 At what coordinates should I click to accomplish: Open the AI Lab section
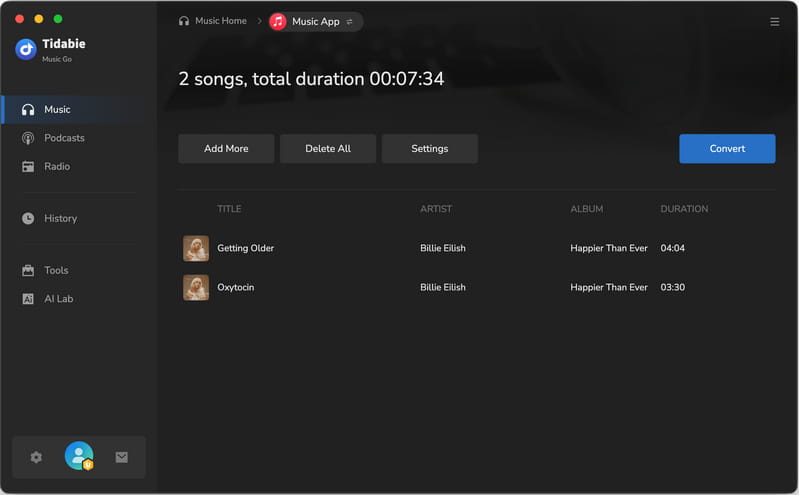pyautogui.click(x=59, y=299)
